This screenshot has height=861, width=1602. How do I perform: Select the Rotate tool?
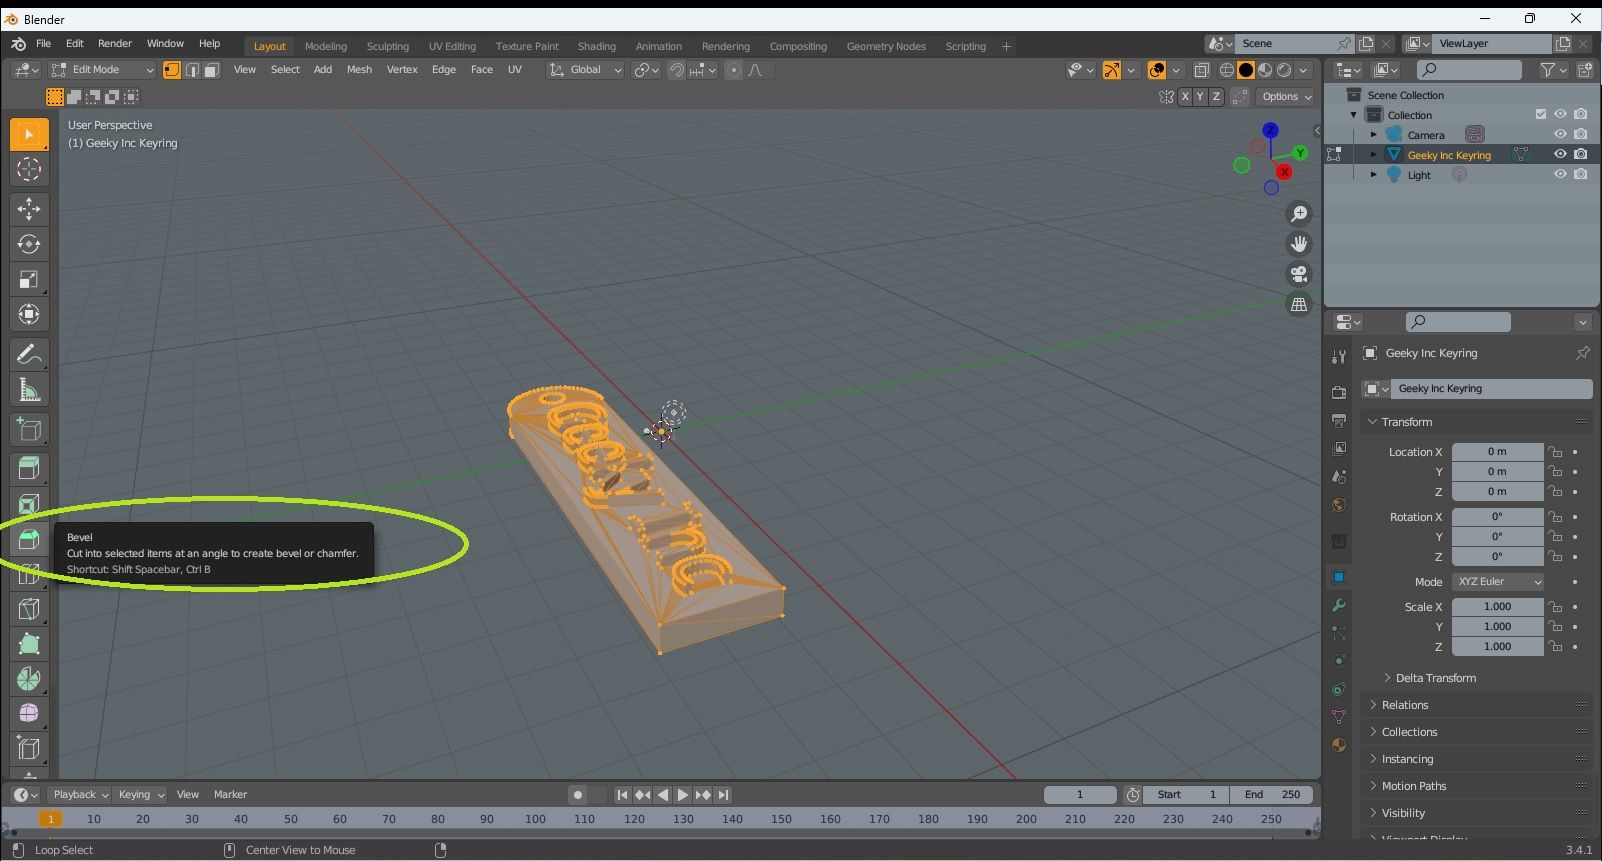tap(29, 244)
